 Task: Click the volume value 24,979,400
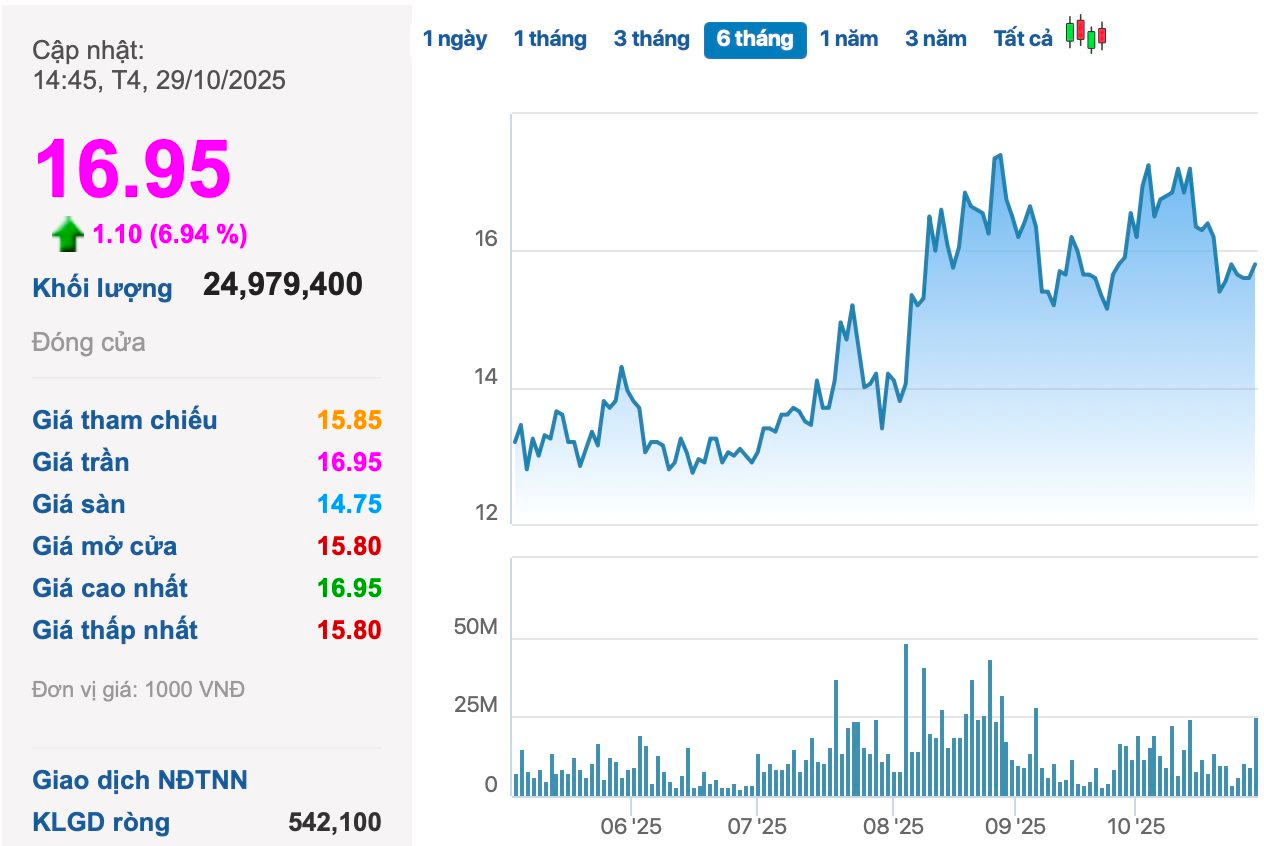pyautogui.click(x=283, y=285)
